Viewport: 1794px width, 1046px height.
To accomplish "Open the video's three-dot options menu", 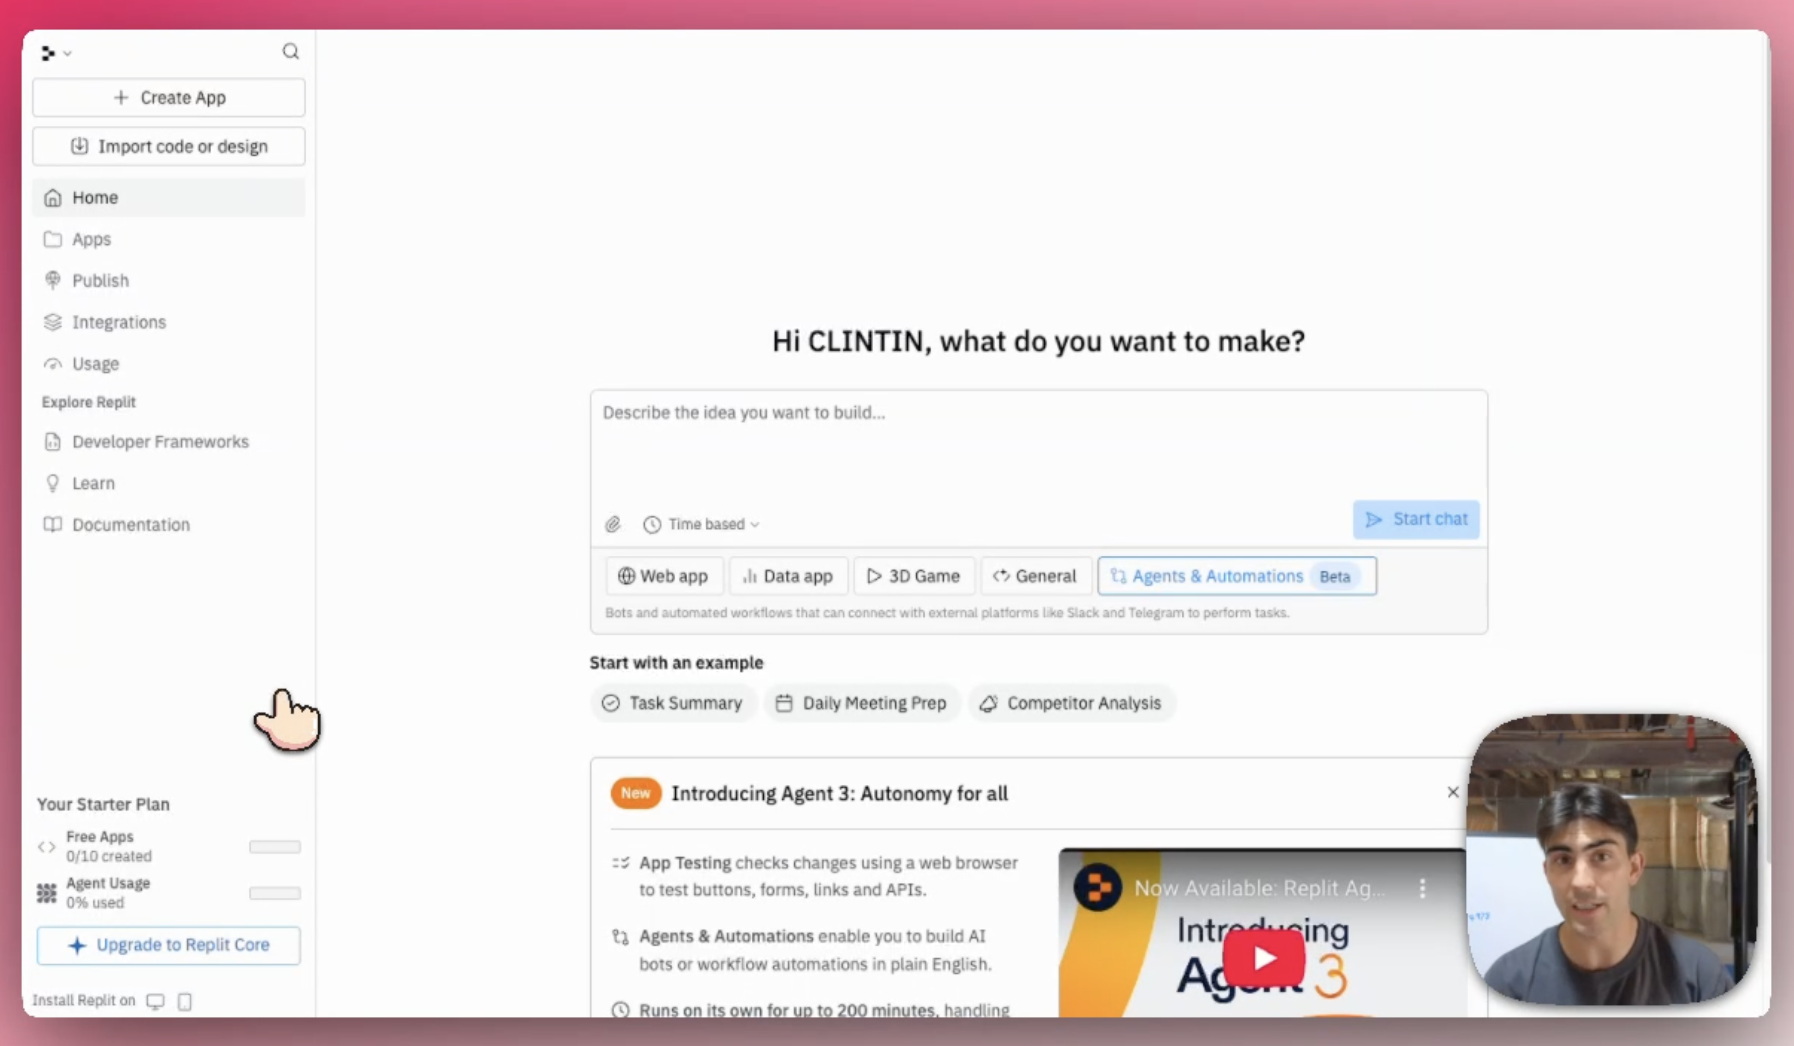I will pyautogui.click(x=1422, y=888).
